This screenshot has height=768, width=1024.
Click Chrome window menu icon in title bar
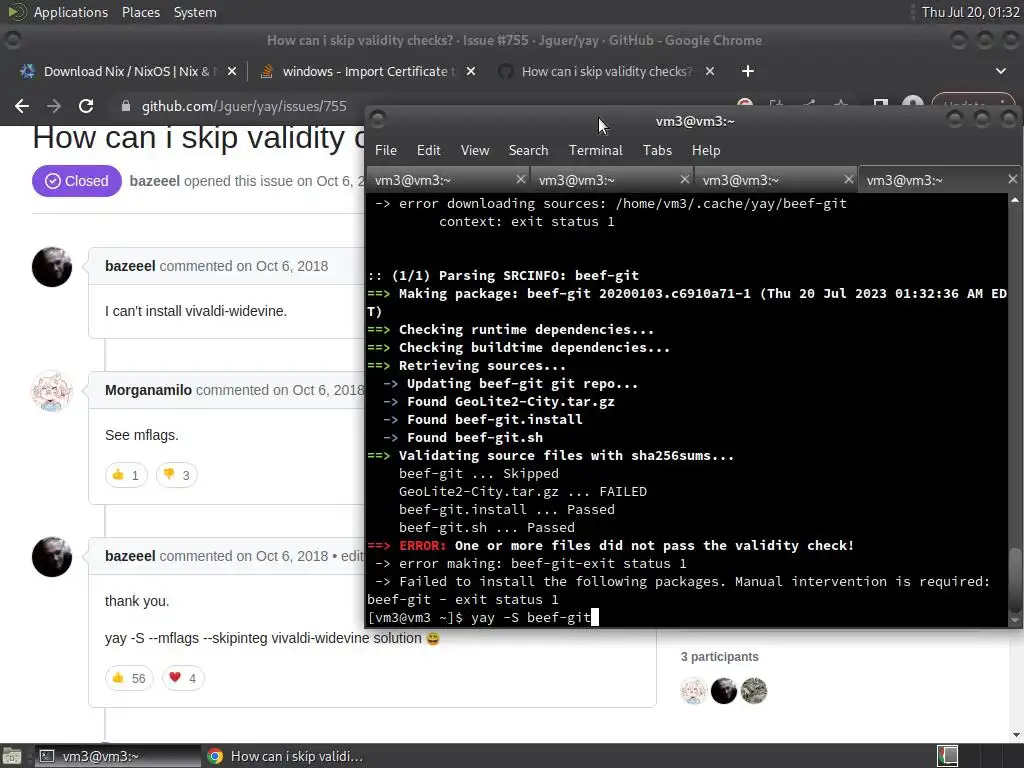[12, 40]
